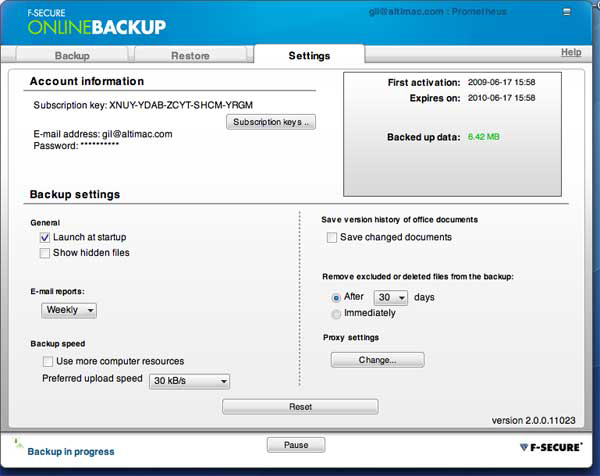Click the First activation date 2009-06-17
Viewport: 600px width, 476px height.
pos(501,82)
